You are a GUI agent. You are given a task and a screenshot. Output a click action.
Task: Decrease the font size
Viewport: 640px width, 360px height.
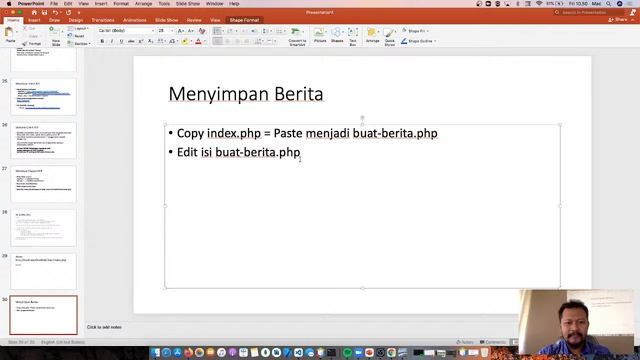click(x=191, y=31)
